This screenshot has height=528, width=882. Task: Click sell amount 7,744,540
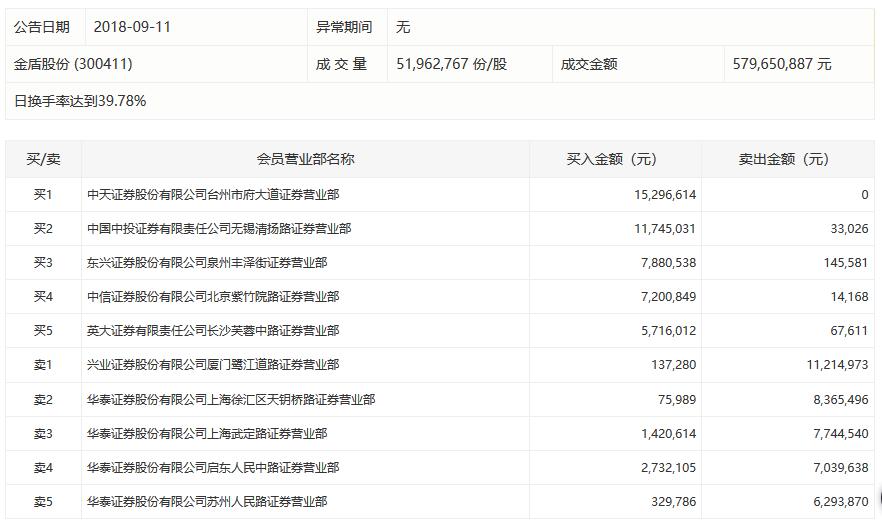(x=841, y=434)
